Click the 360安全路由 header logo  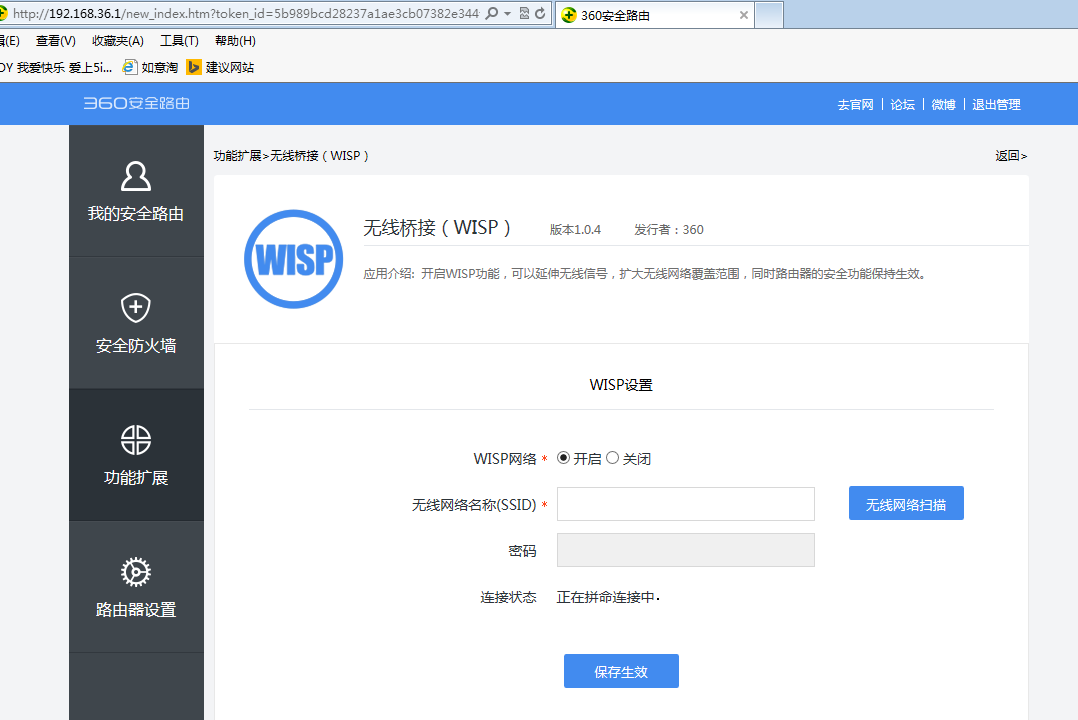coord(136,103)
